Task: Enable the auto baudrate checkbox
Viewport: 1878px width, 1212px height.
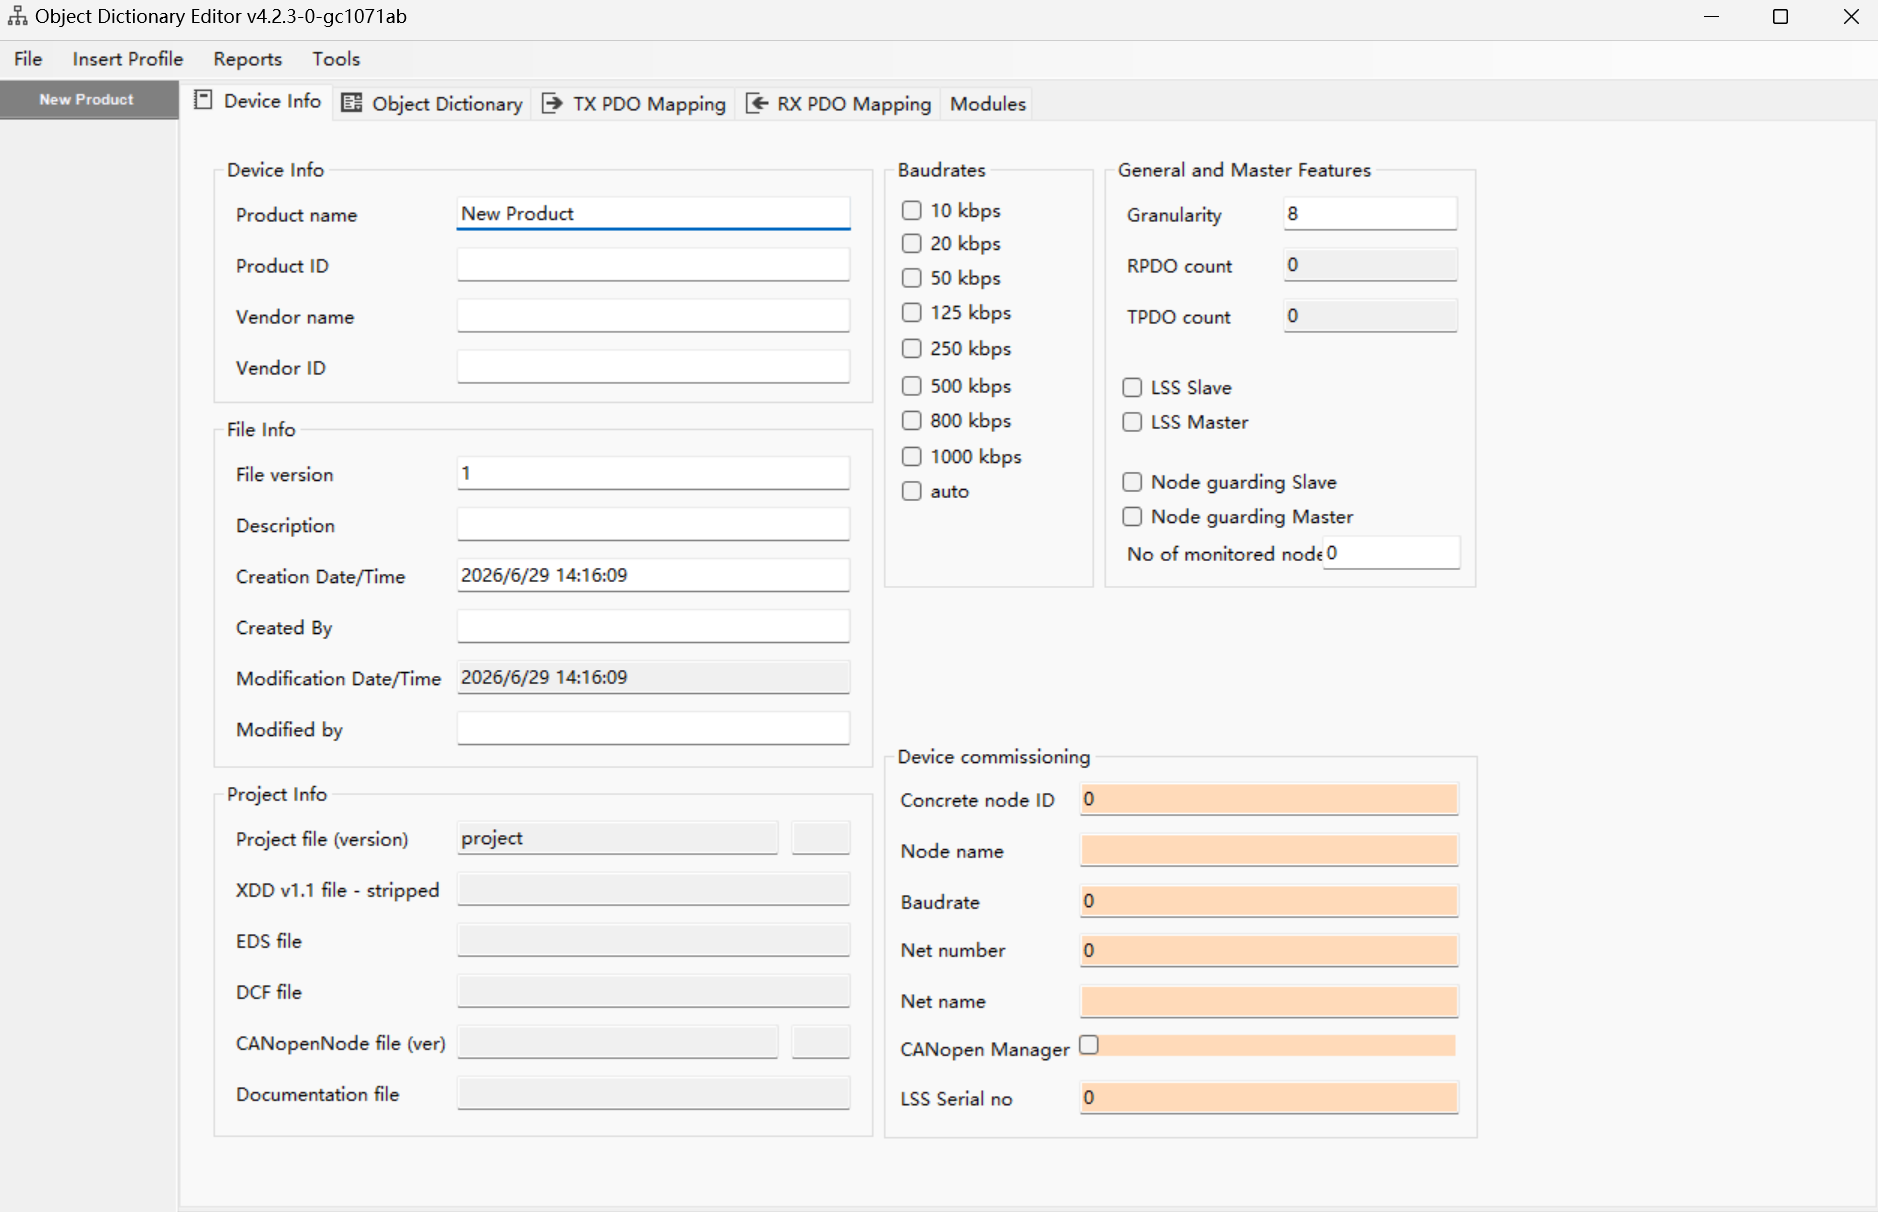Action: coord(911,491)
